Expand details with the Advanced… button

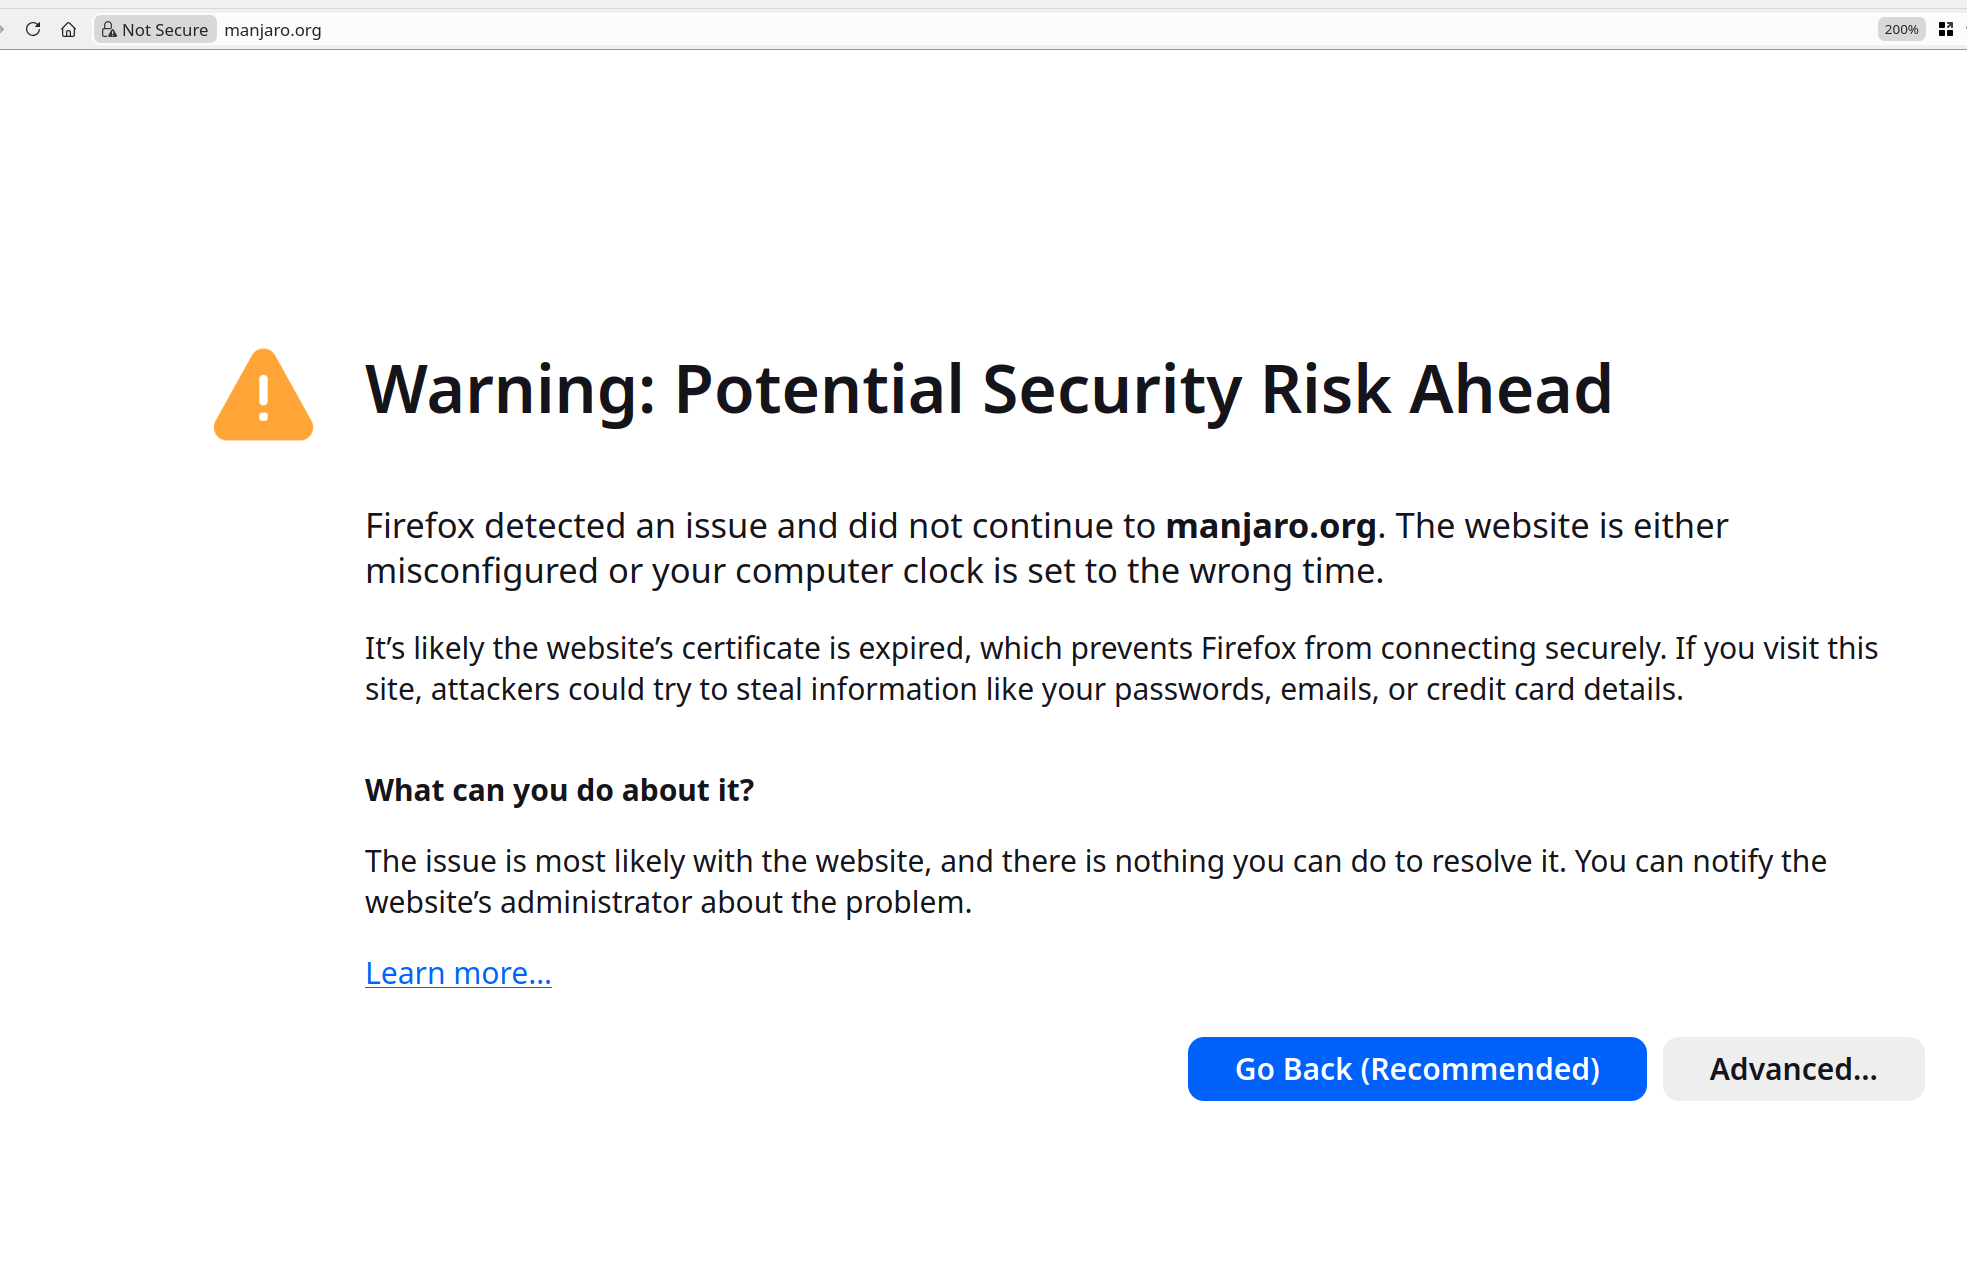point(1792,1069)
